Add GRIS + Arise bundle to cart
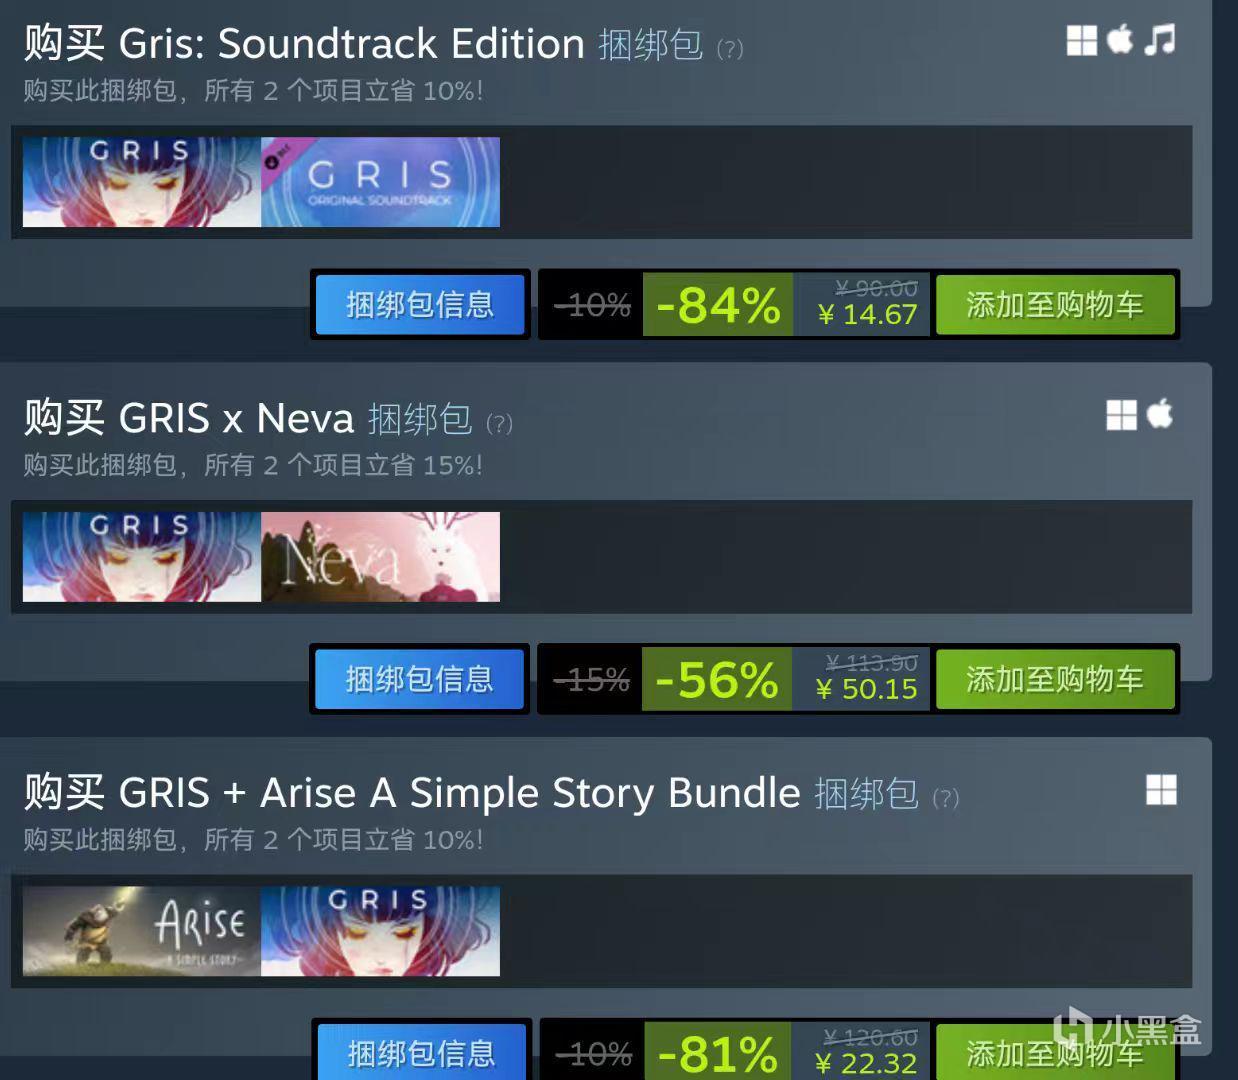This screenshot has height=1080, width=1238. [1055, 1051]
